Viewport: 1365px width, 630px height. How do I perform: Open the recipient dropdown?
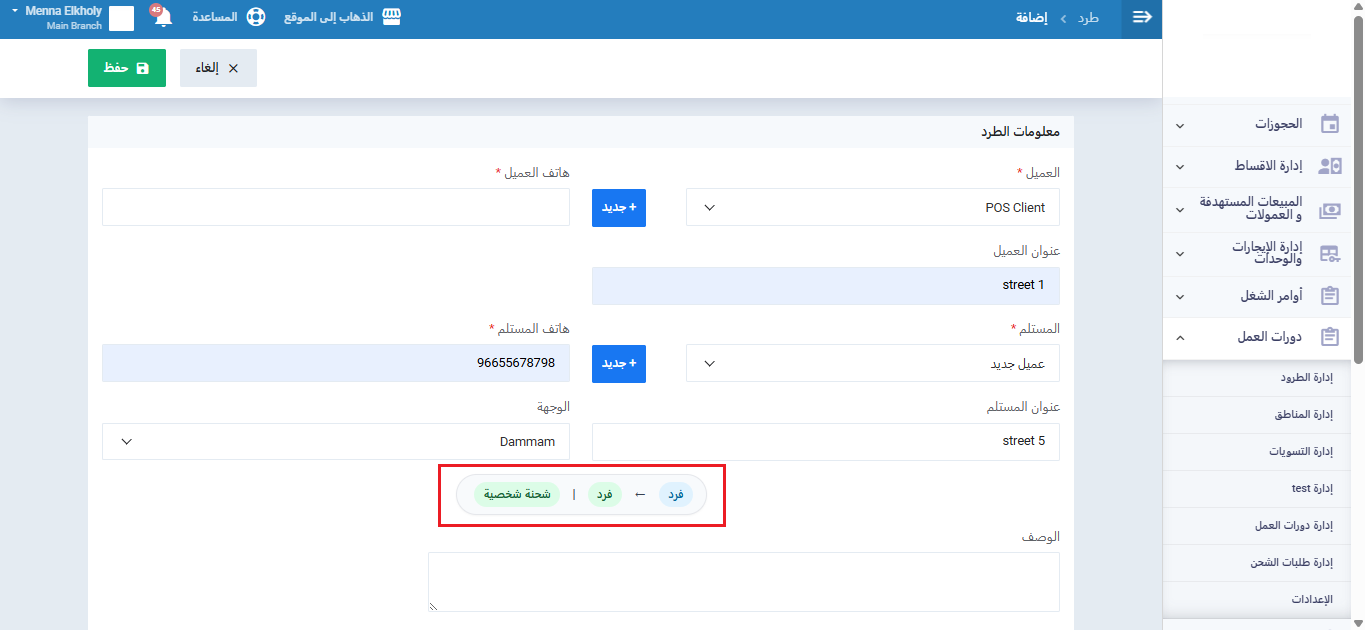coord(872,364)
